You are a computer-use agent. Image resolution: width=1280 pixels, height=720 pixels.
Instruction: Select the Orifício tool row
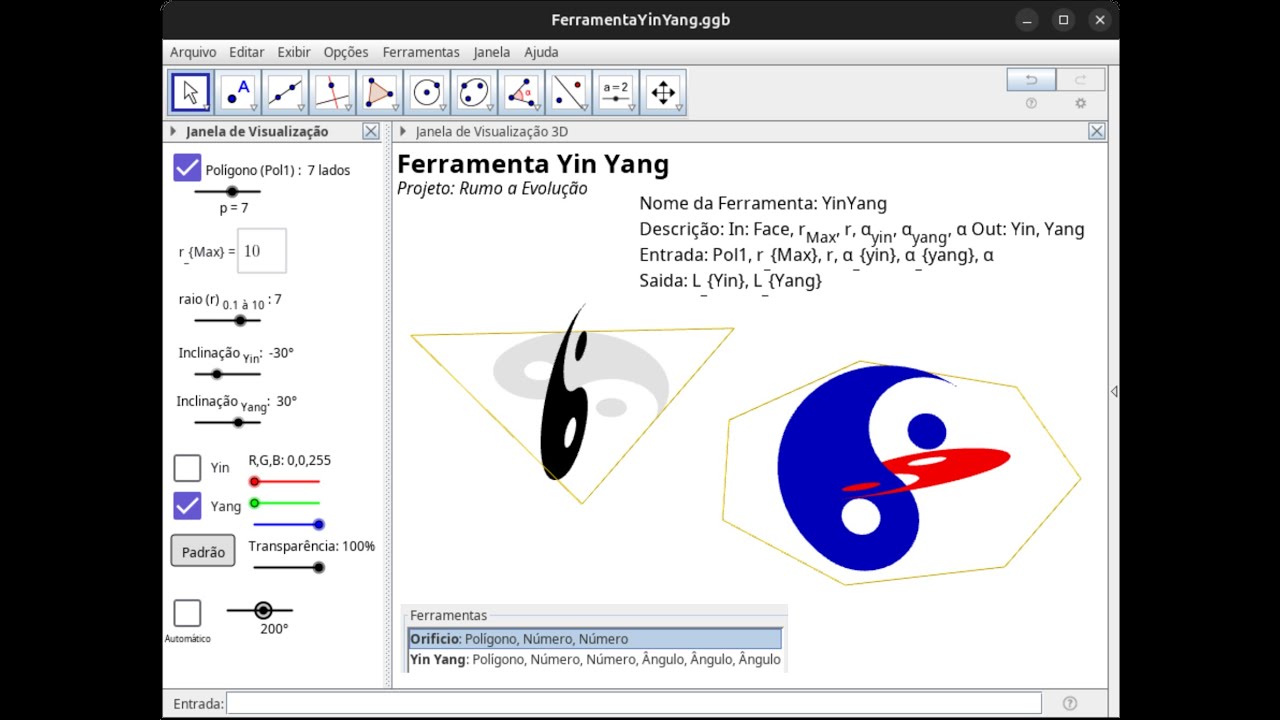(595, 639)
